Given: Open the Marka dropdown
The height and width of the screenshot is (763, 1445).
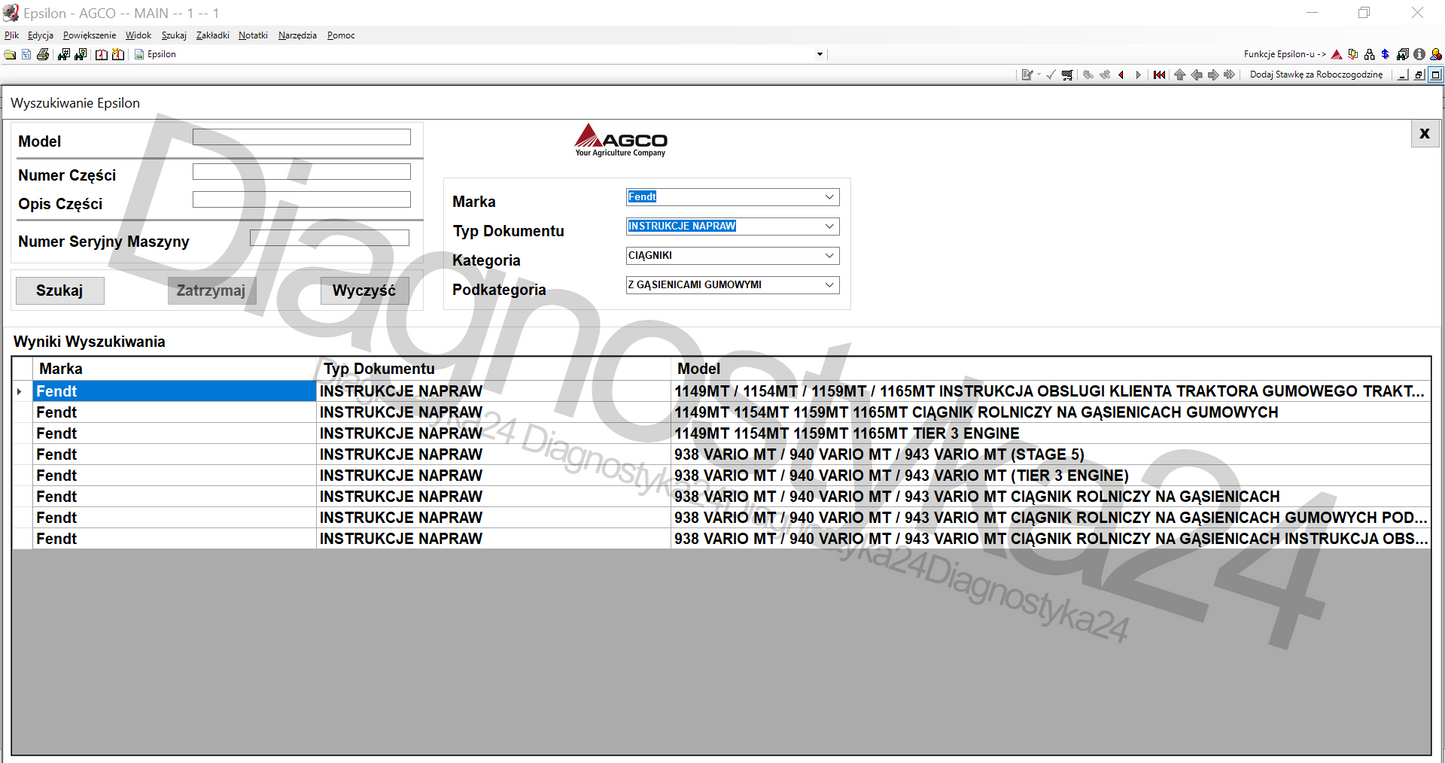Looking at the screenshot, I should click(830, 197).
